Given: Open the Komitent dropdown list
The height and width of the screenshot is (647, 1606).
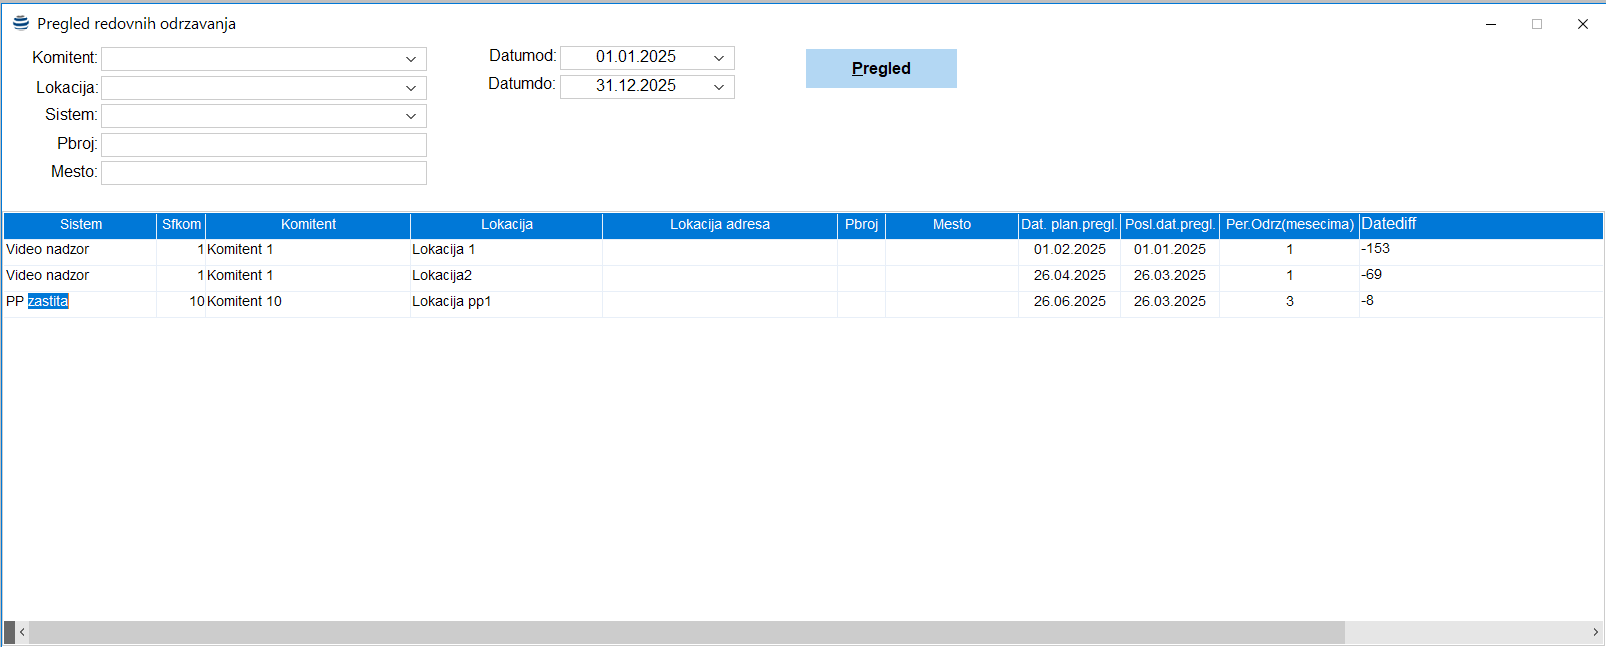Looking at the screenshot, I should click(410, 59).
